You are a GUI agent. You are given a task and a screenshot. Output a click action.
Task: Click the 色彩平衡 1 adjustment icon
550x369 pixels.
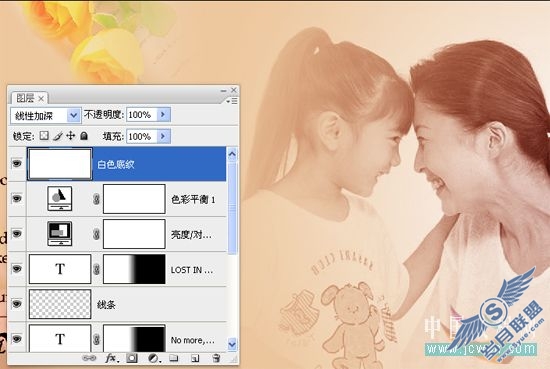[x=60, y=199]
